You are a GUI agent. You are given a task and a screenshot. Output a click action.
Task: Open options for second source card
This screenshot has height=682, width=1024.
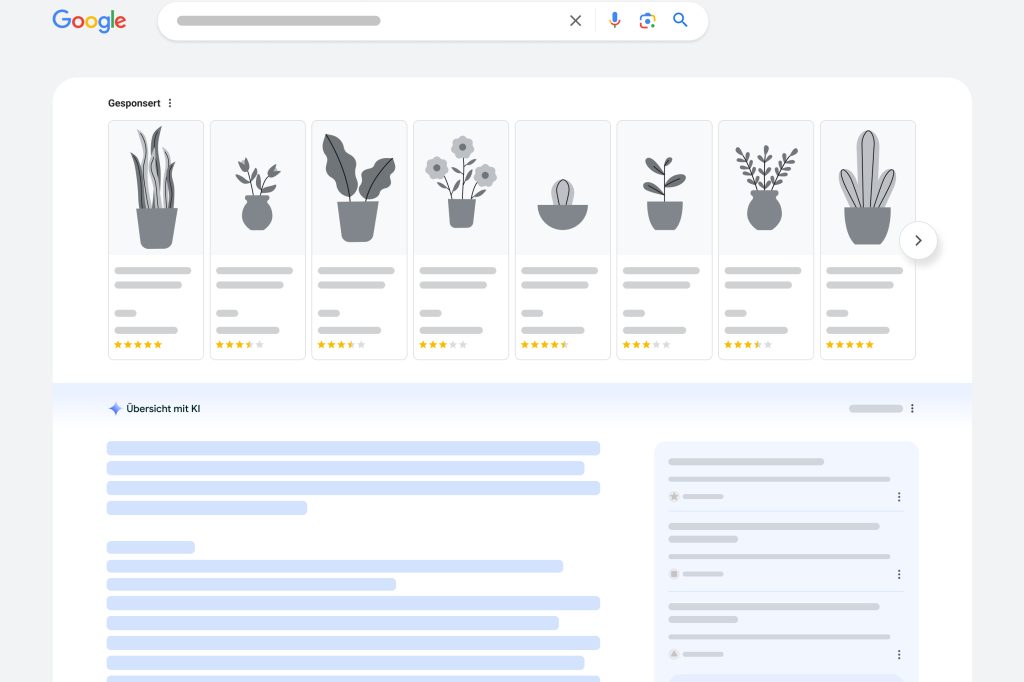tap(899, 574)
